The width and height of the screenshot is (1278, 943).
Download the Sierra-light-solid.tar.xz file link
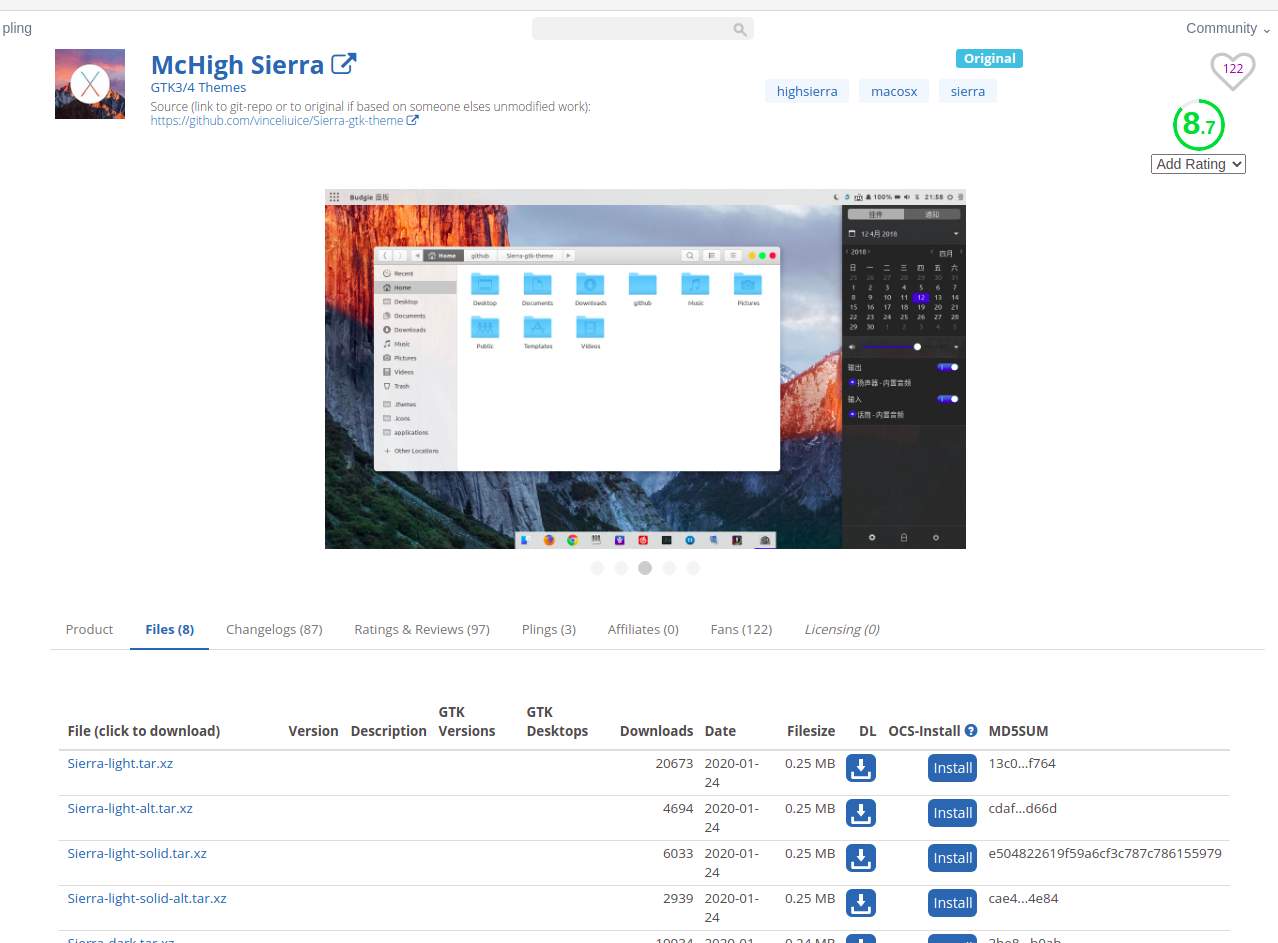pyautogui.click(x=137, y=853)
